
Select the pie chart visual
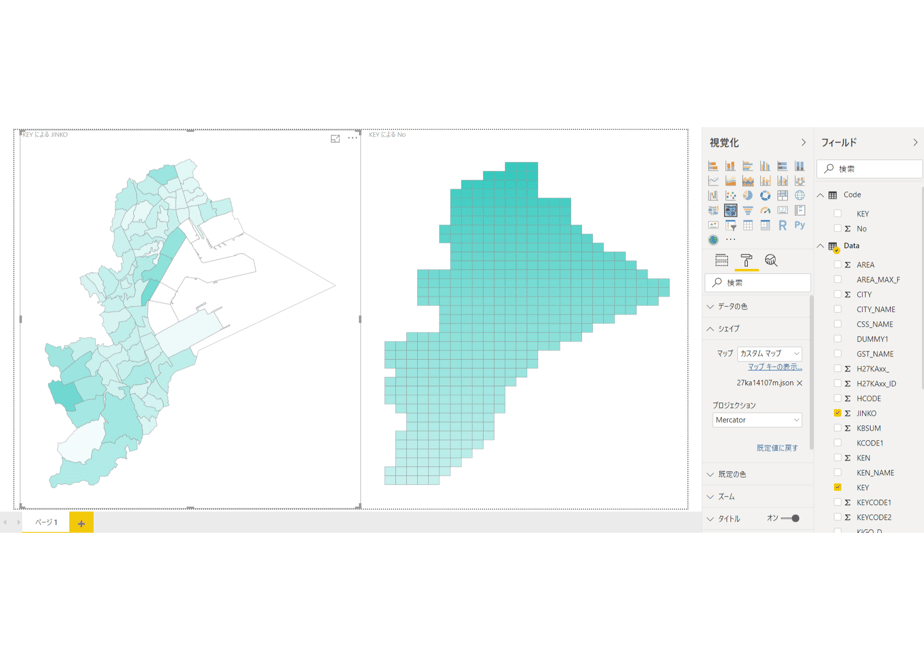tap(748, 196)
